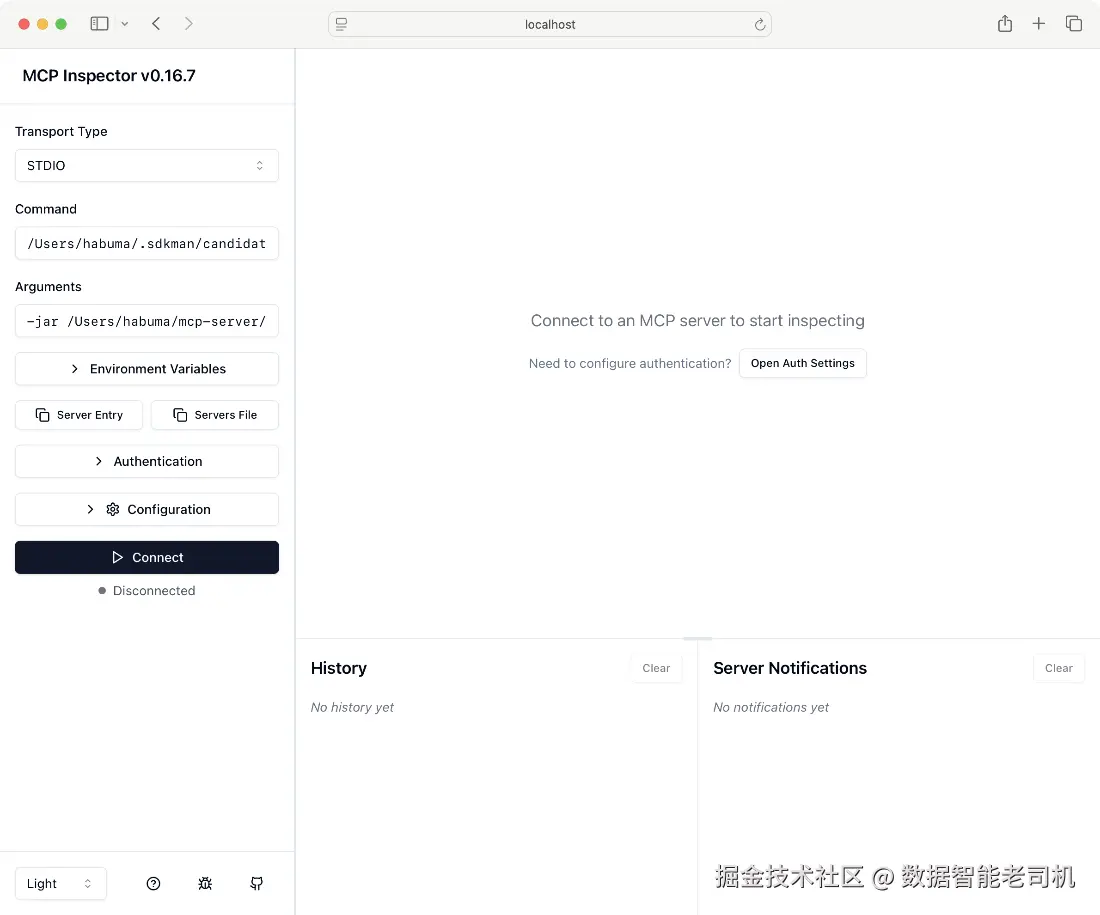Copy Server Entry configuration
This screenshot has width=1100, height=915.
79,415
